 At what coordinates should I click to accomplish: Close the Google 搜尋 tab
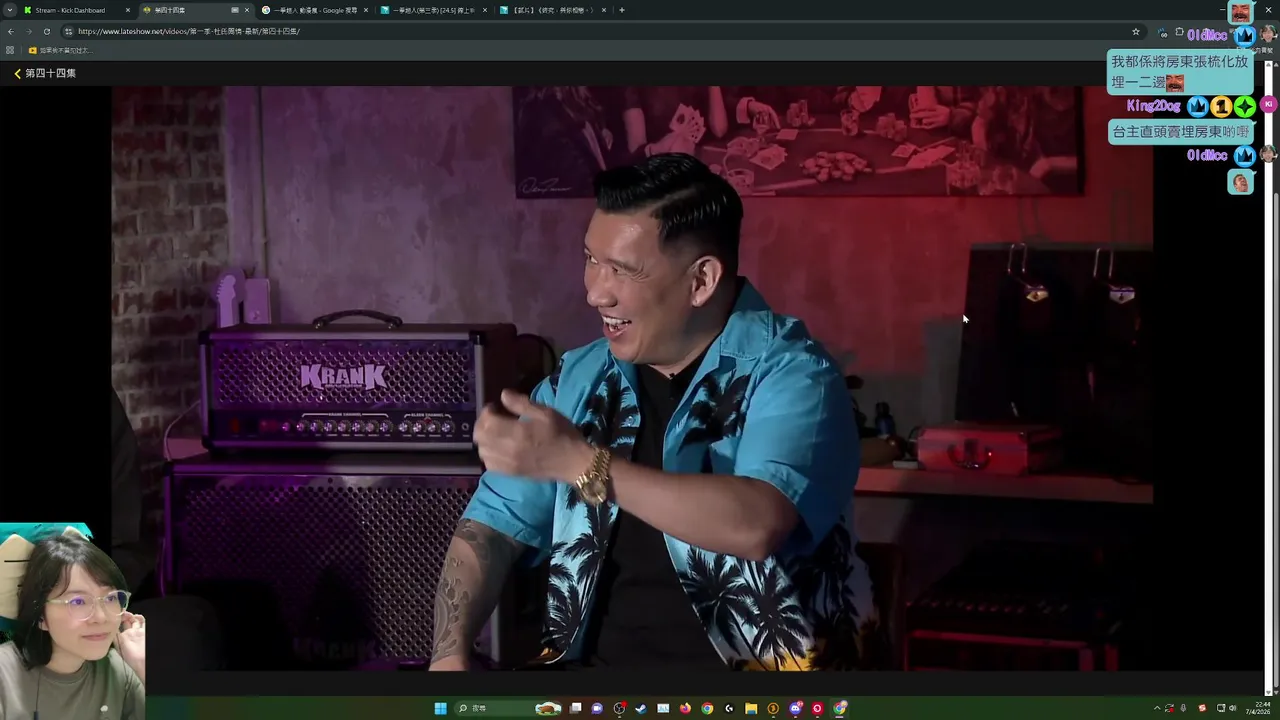366,10
